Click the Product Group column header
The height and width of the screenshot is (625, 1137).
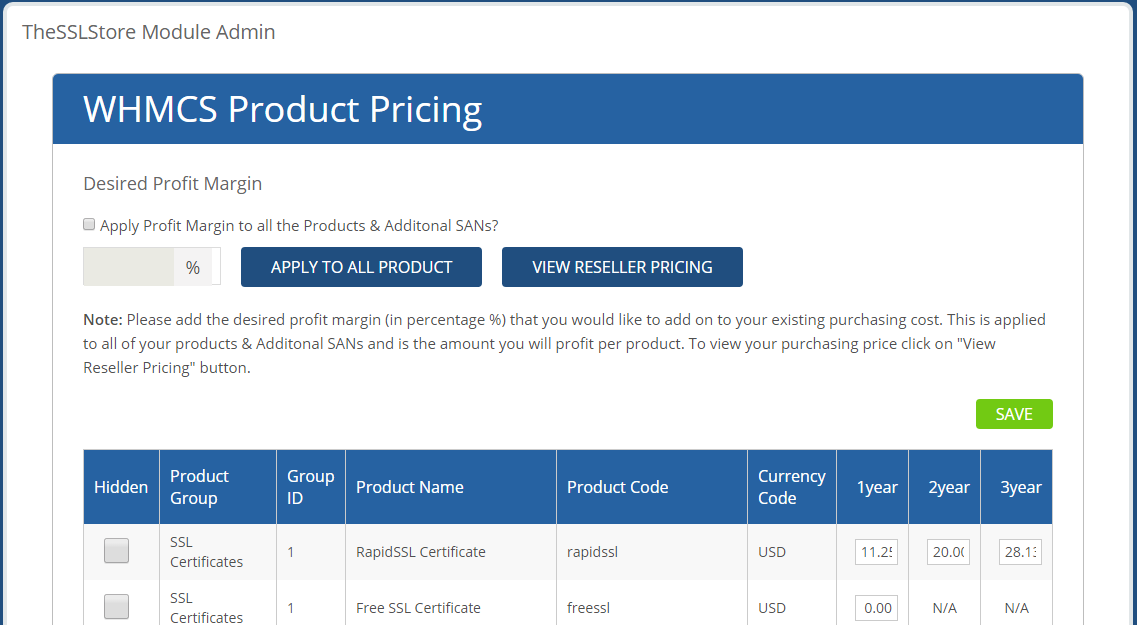[x=218, y=487]
